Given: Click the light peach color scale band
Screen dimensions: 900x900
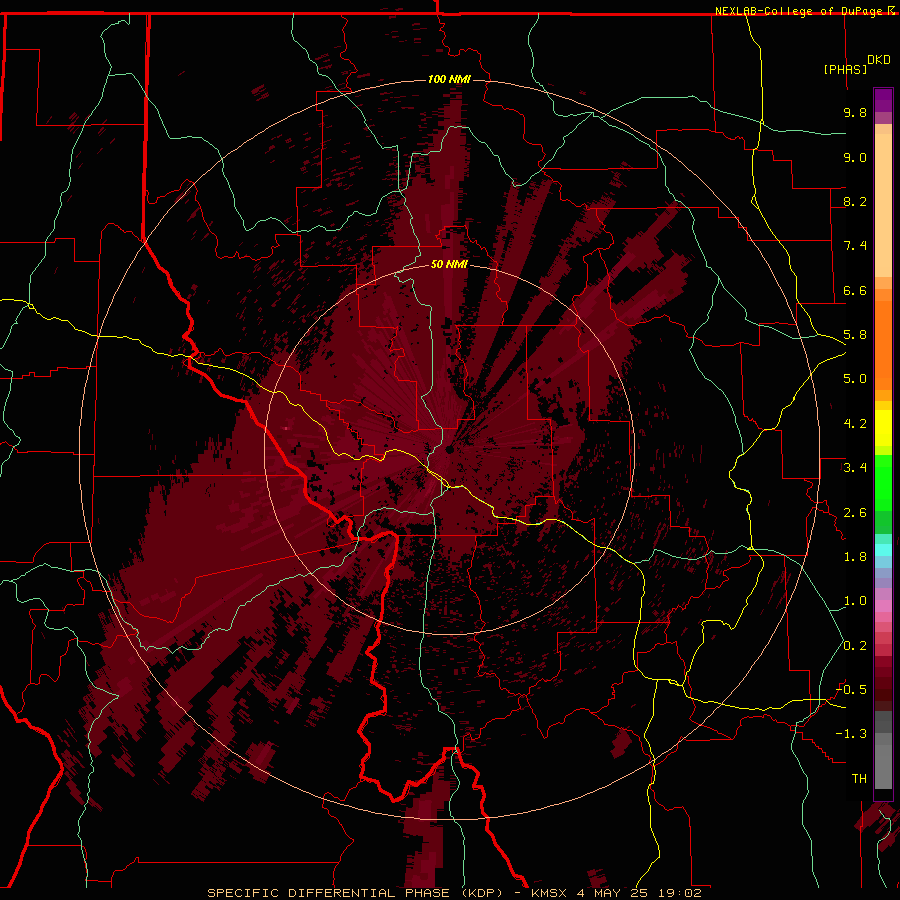Looking at the screenshot, I should click(883, 205).
